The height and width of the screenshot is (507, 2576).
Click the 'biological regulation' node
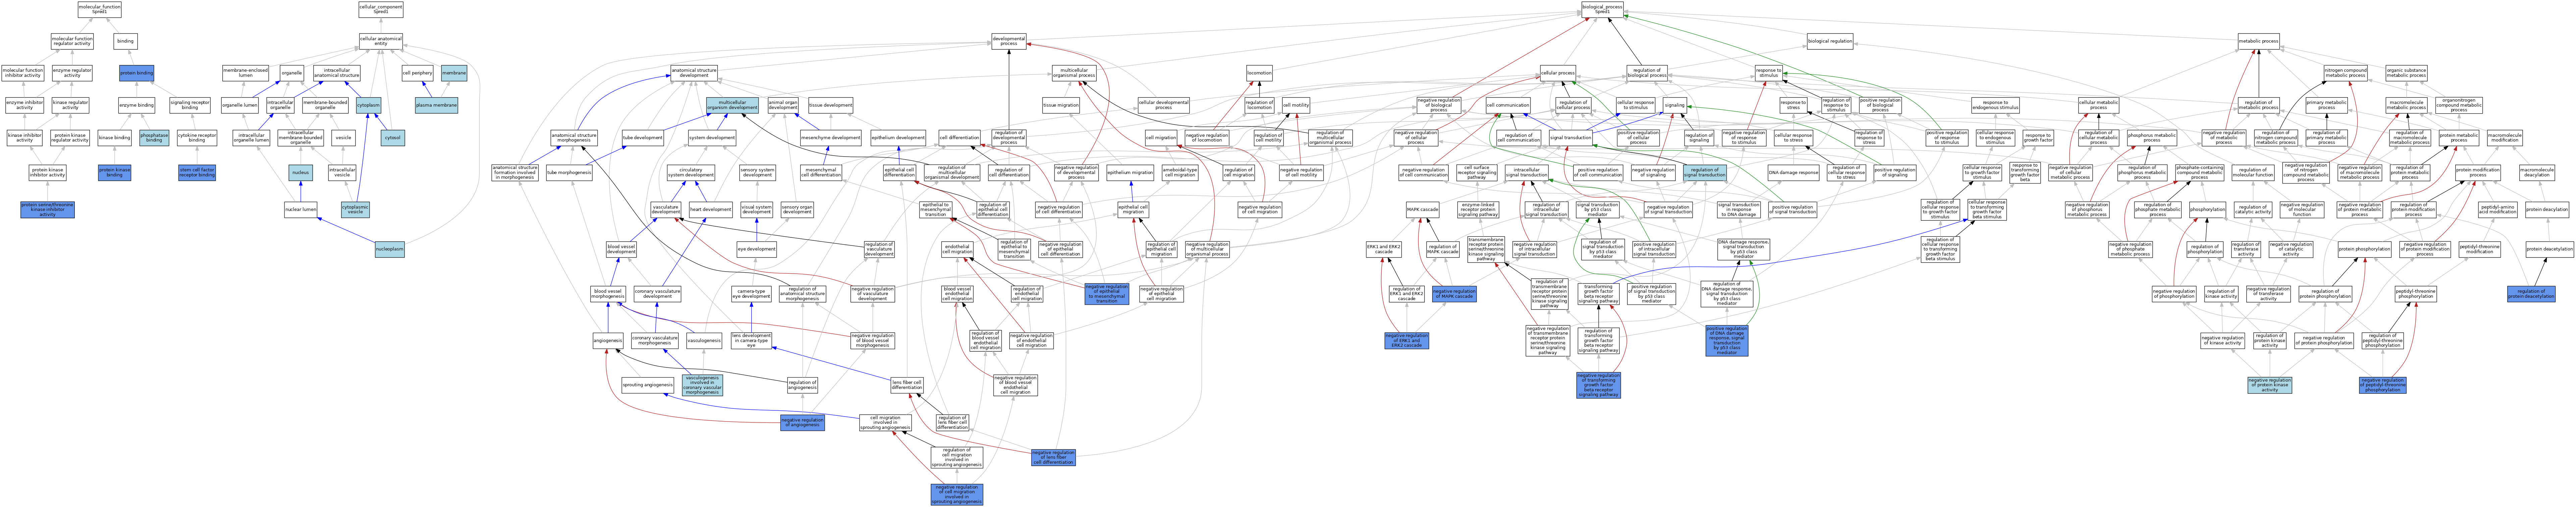tap(1830, 41)
